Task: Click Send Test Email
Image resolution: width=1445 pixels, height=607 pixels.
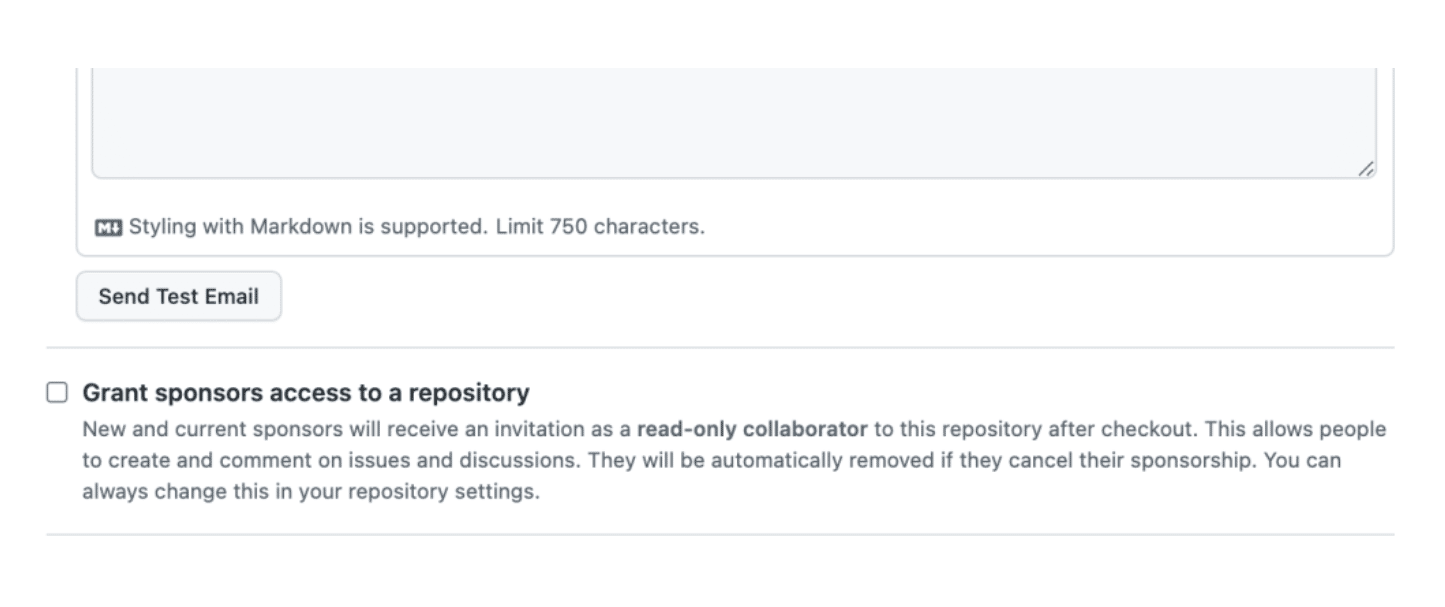Action: [178, 295]
